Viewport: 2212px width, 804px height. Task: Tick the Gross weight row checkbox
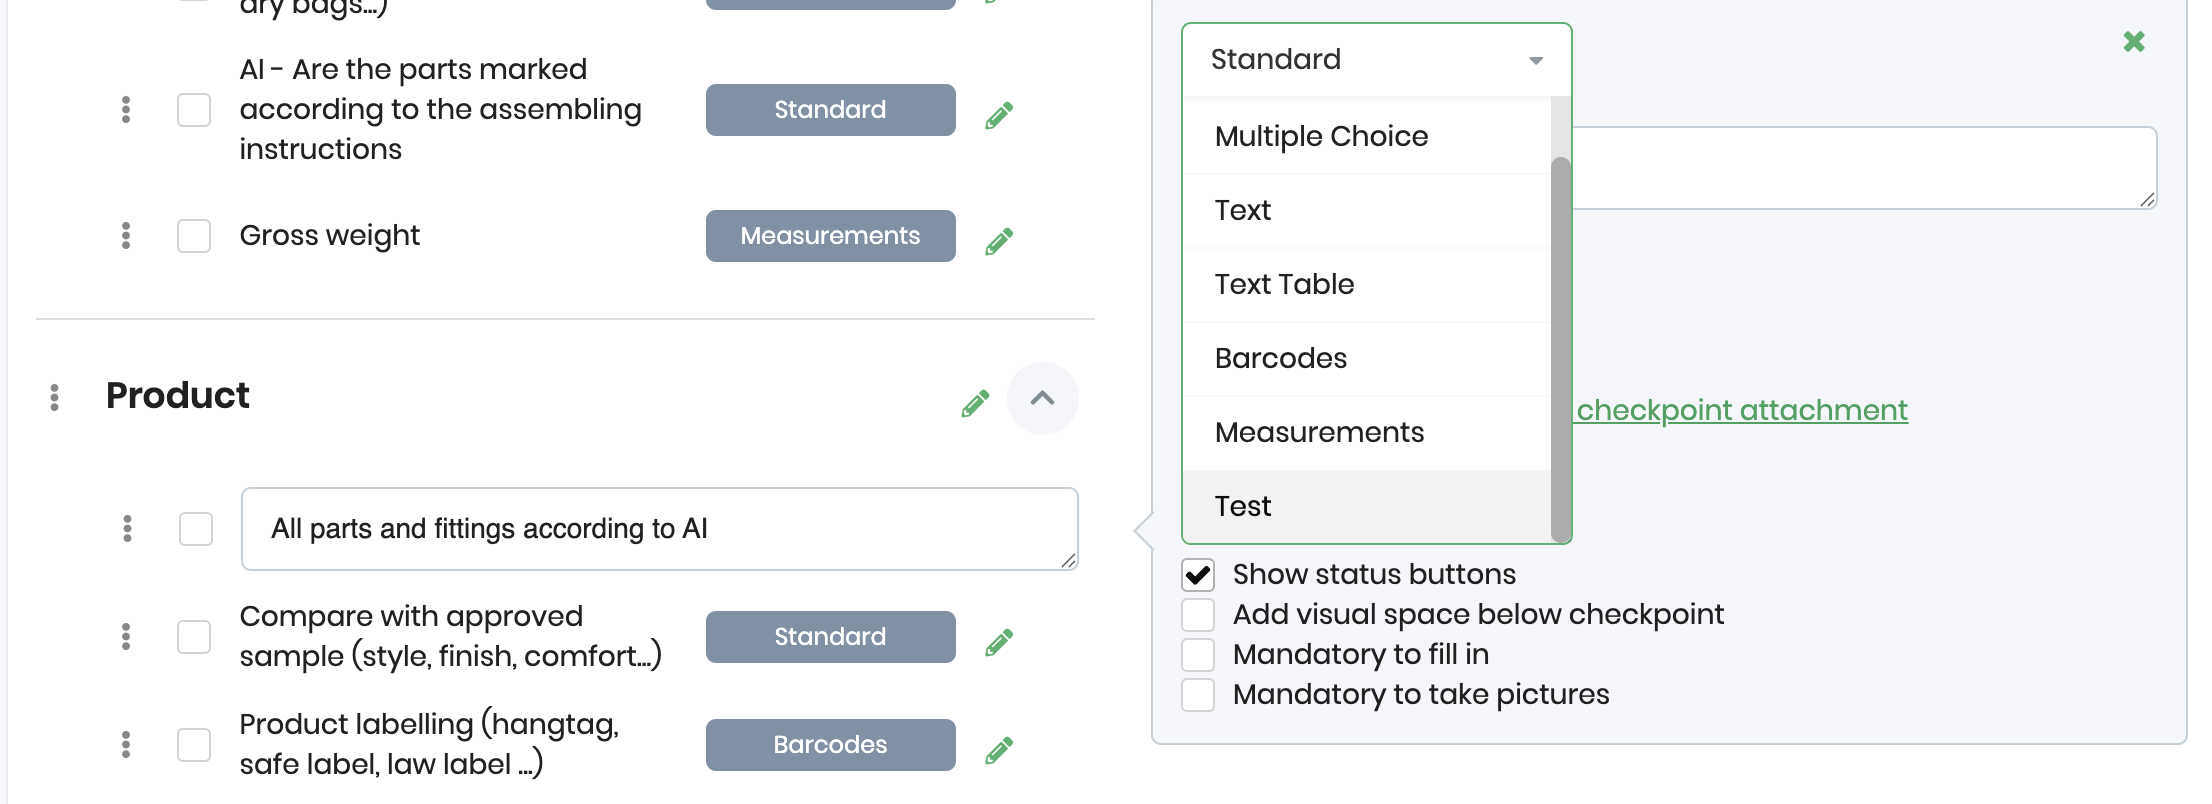tap(194, 236)
